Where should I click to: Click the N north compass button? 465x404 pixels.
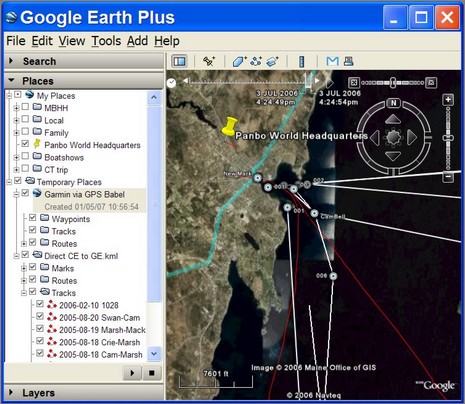(x=394, y=103)
